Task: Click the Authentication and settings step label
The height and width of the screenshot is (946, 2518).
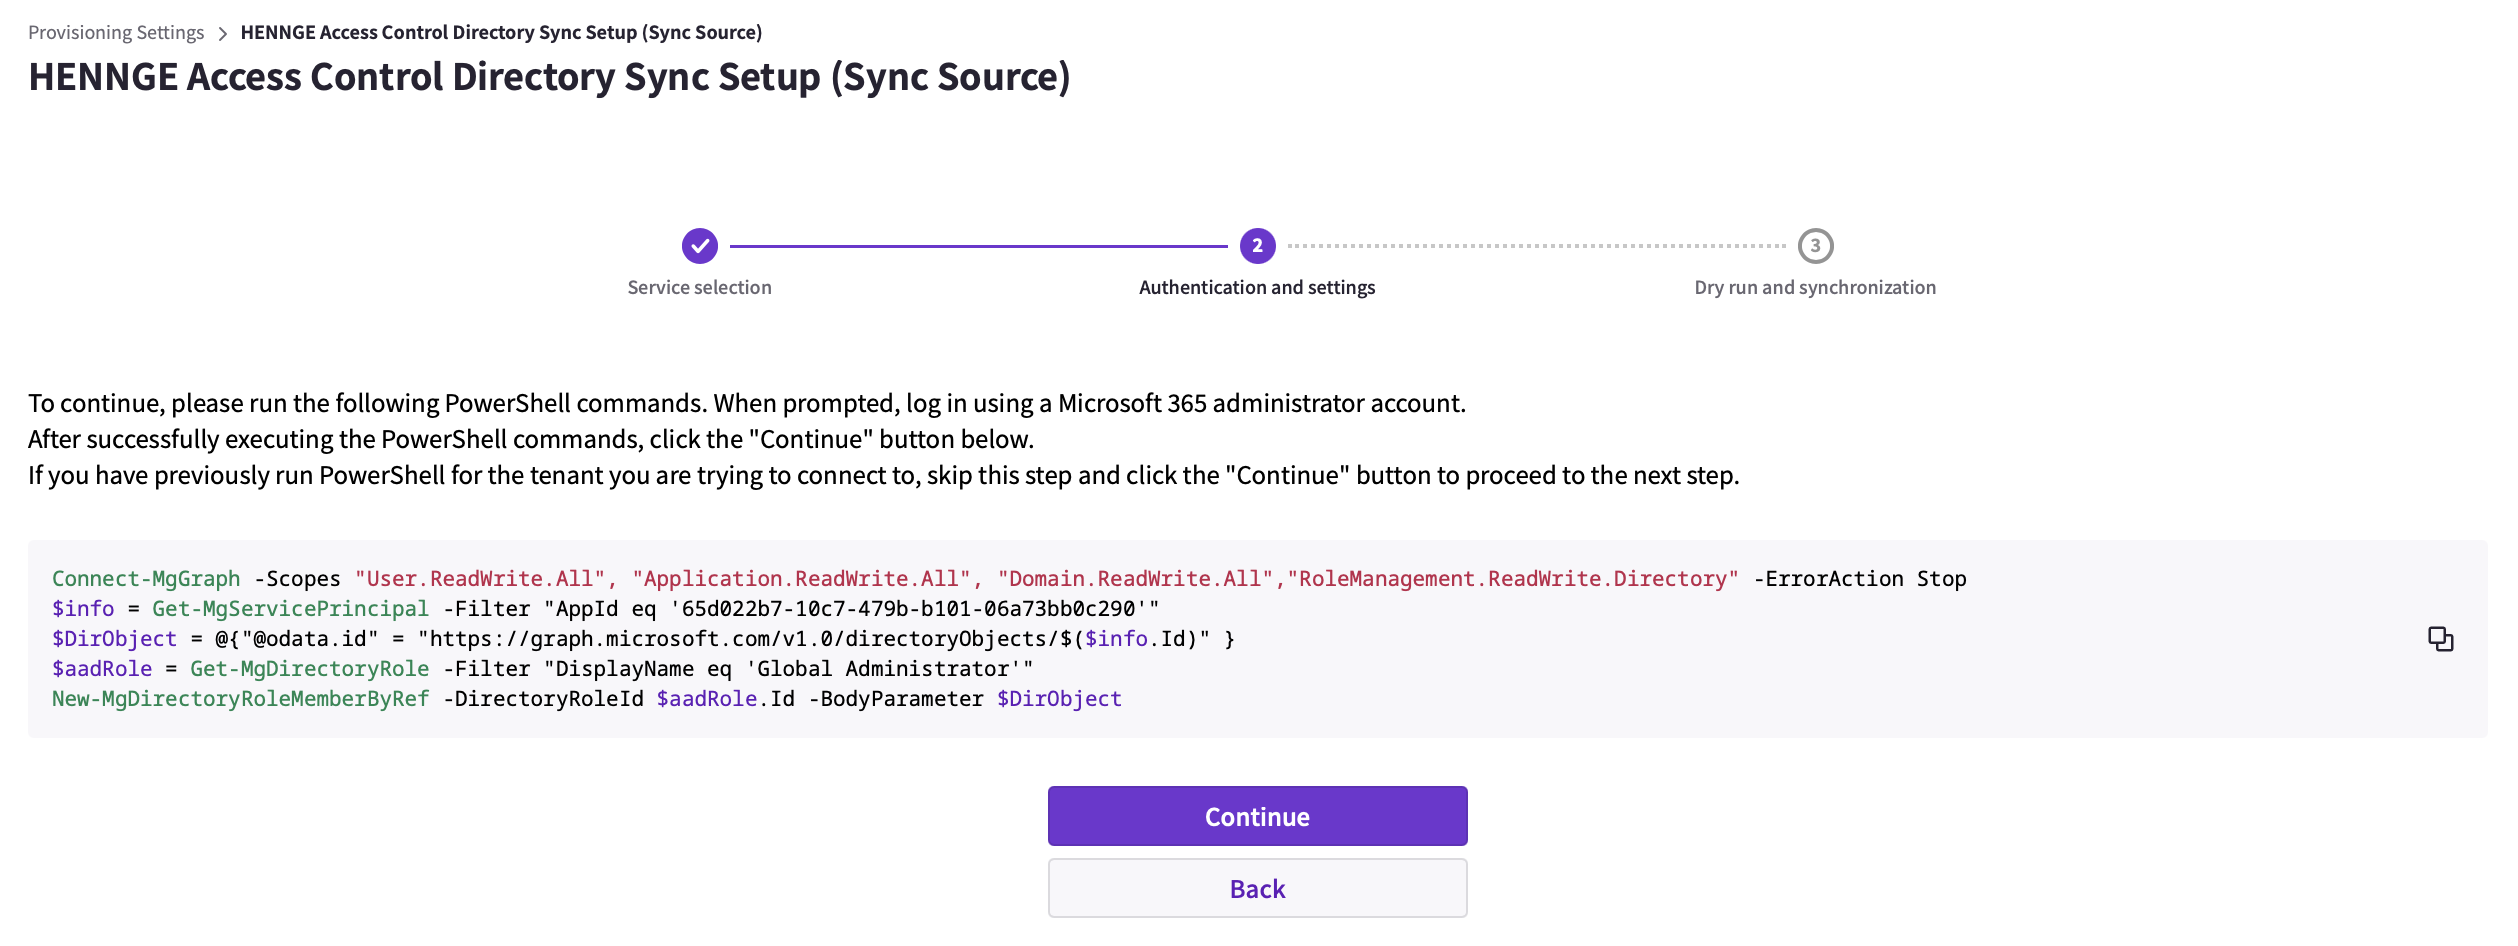Action: (1257, 287)
